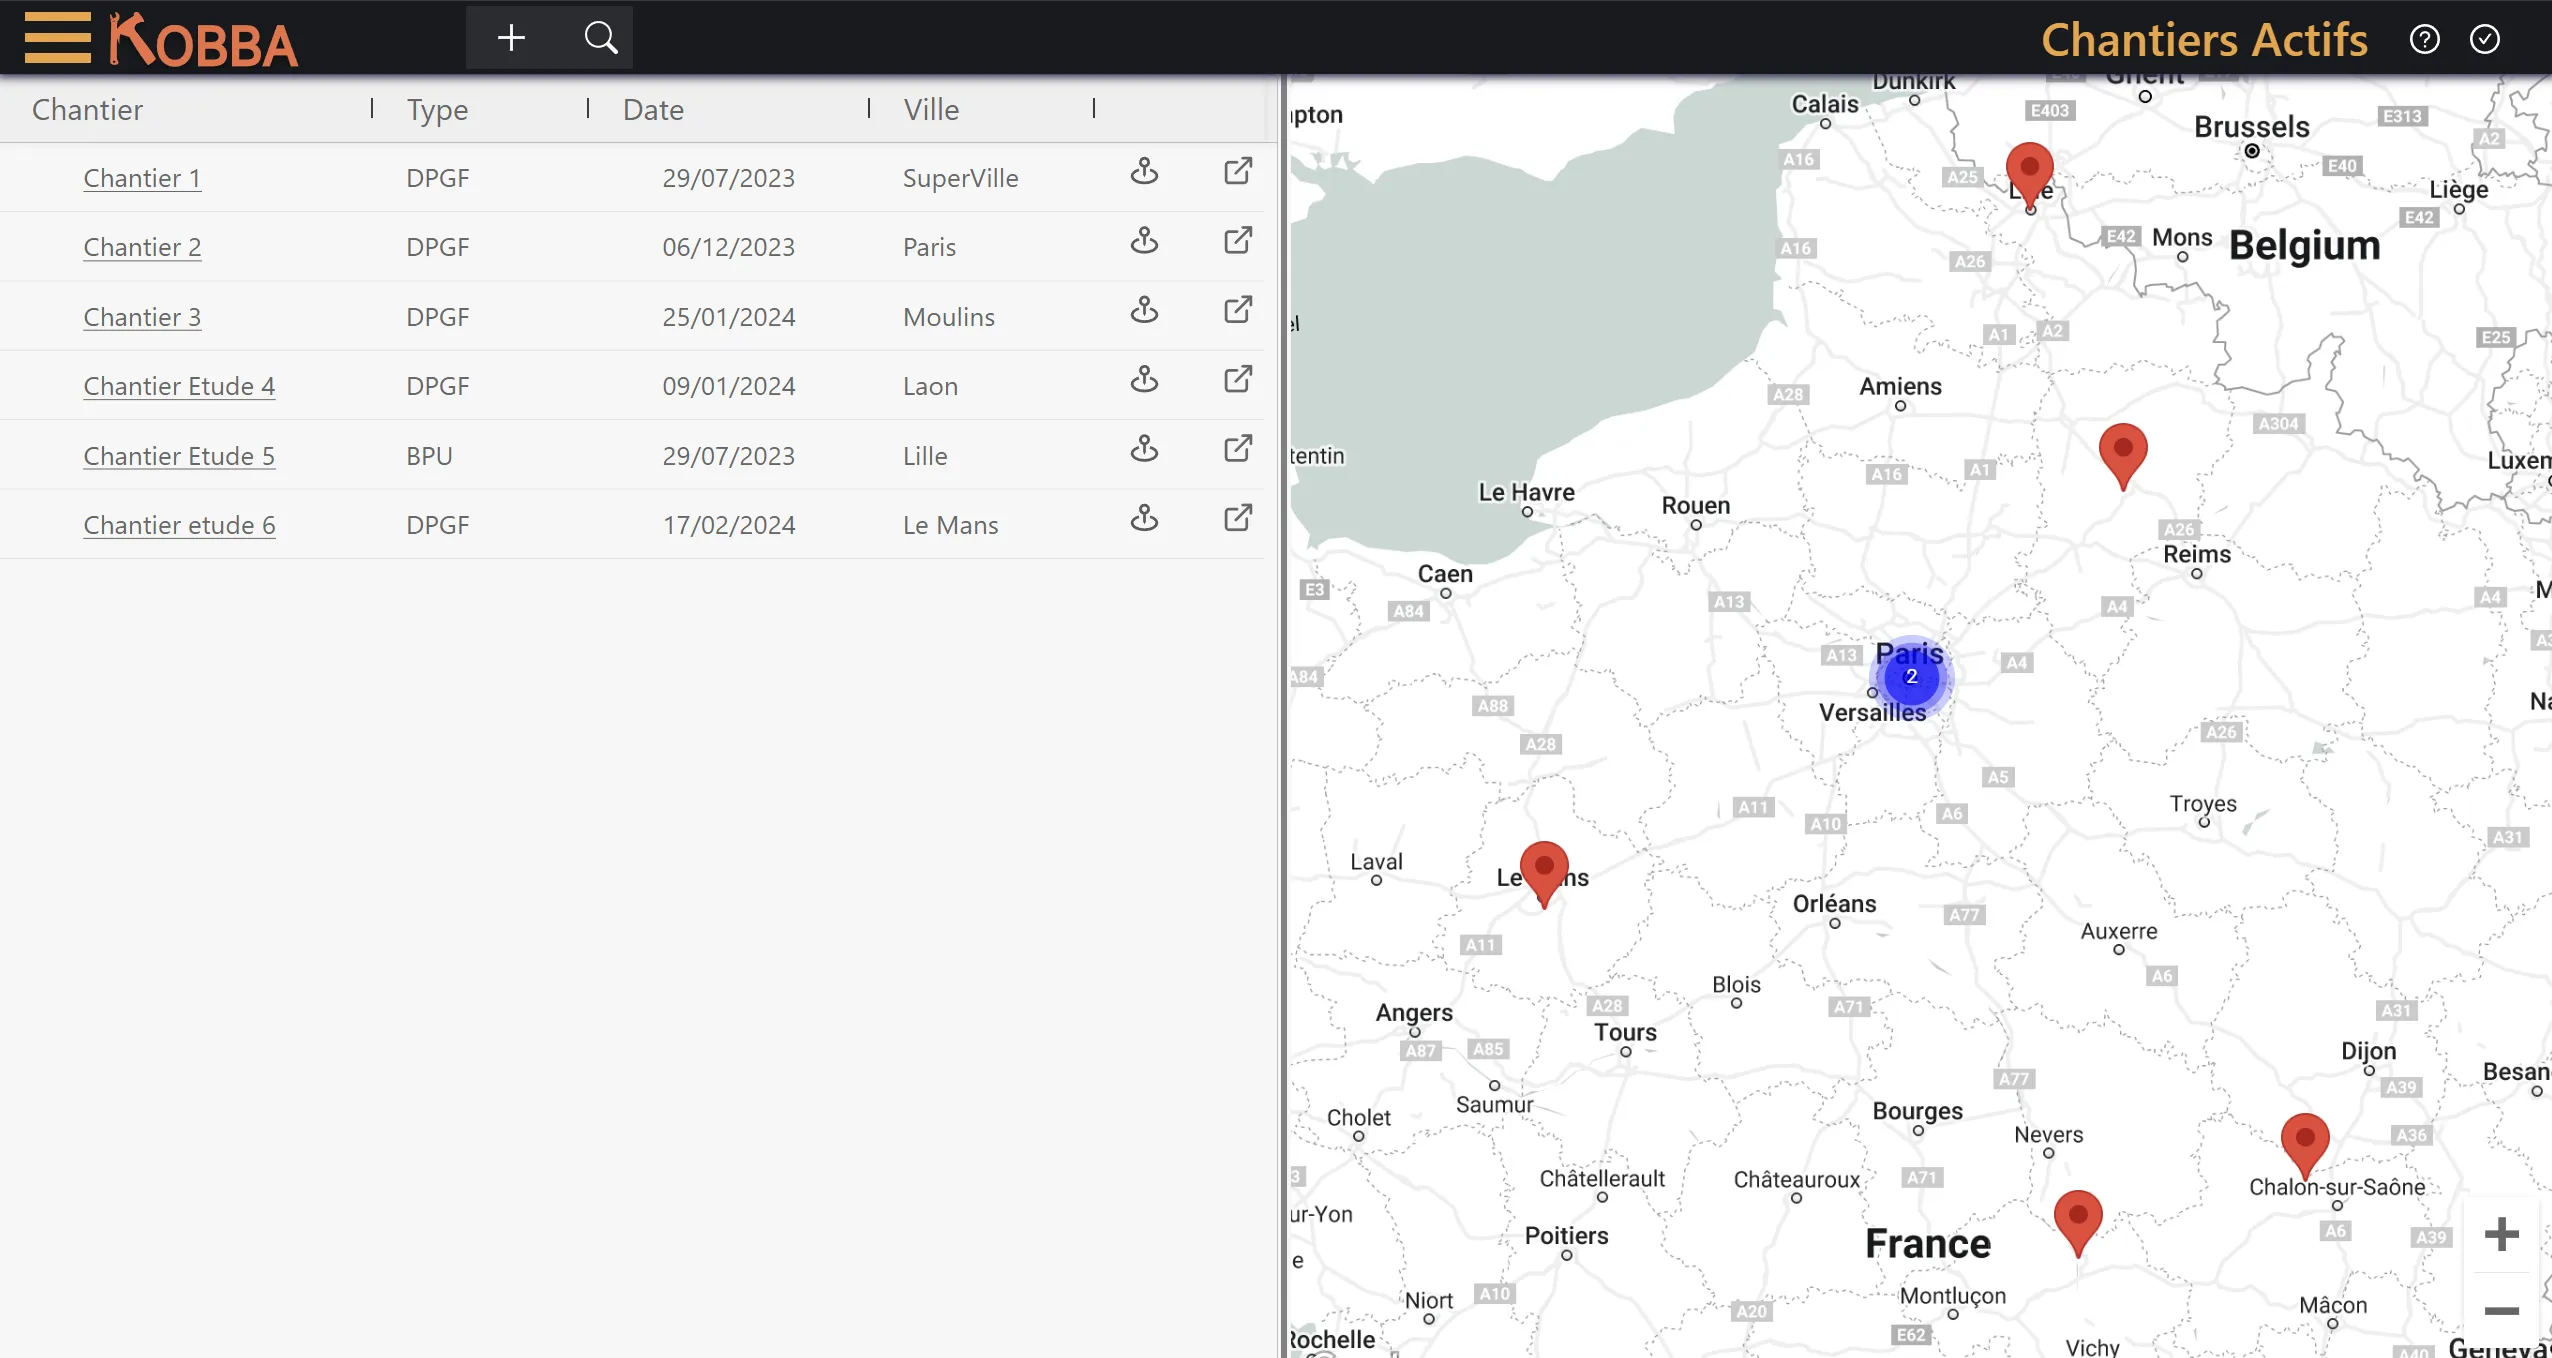Locate Chantier 2 on the map
The height and width of the screenshot is (1358, 2552).
click(1144, 240)
